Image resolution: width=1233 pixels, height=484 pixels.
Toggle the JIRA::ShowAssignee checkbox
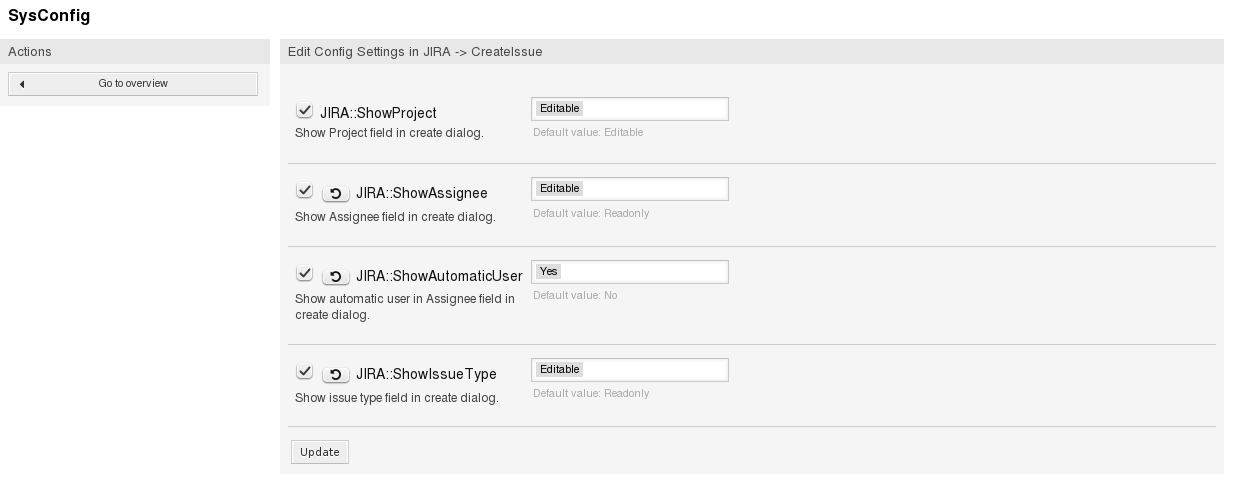305,191
